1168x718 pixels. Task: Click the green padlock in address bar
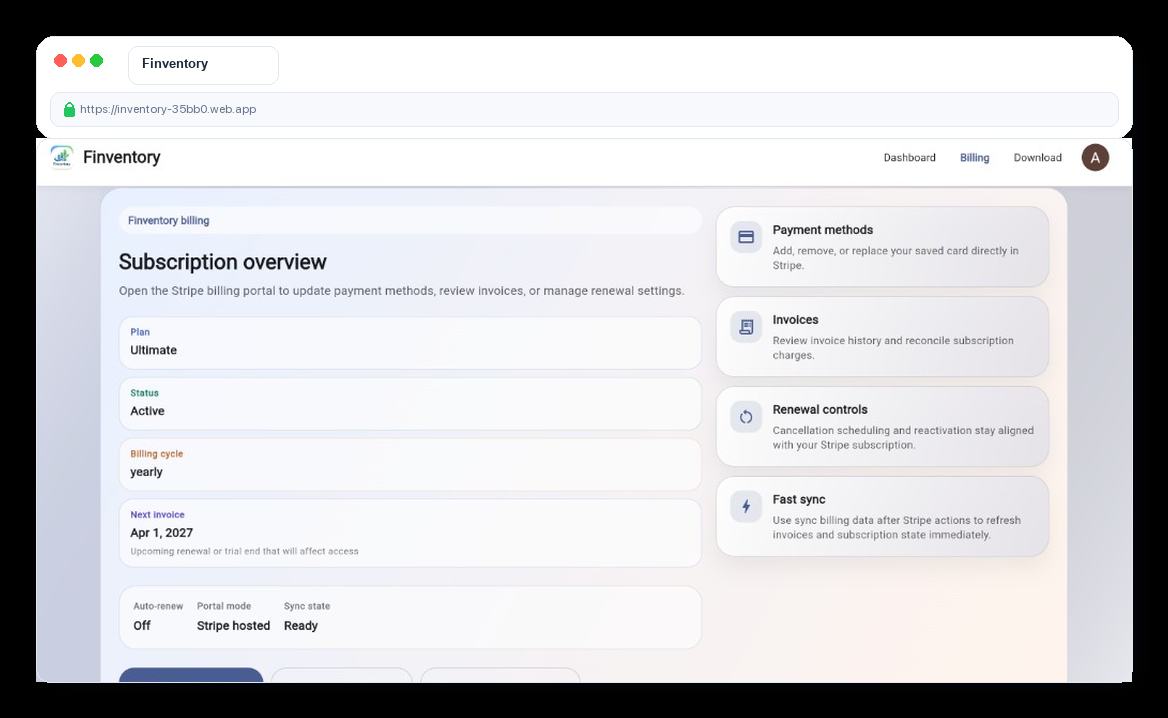[x=69, y=109]
